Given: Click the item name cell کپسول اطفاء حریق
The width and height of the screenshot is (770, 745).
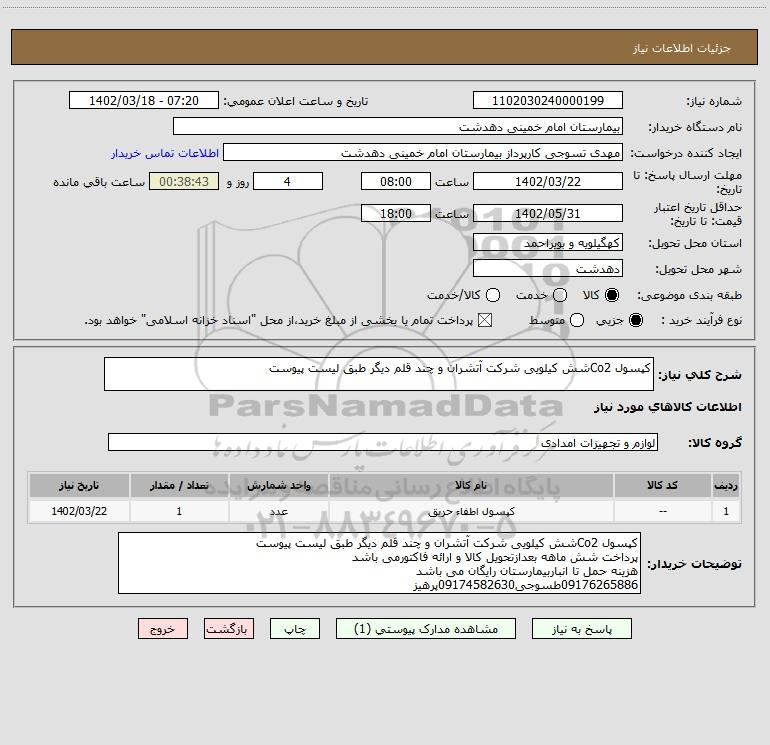Looking at the screenshot, I should pos(471,511).
